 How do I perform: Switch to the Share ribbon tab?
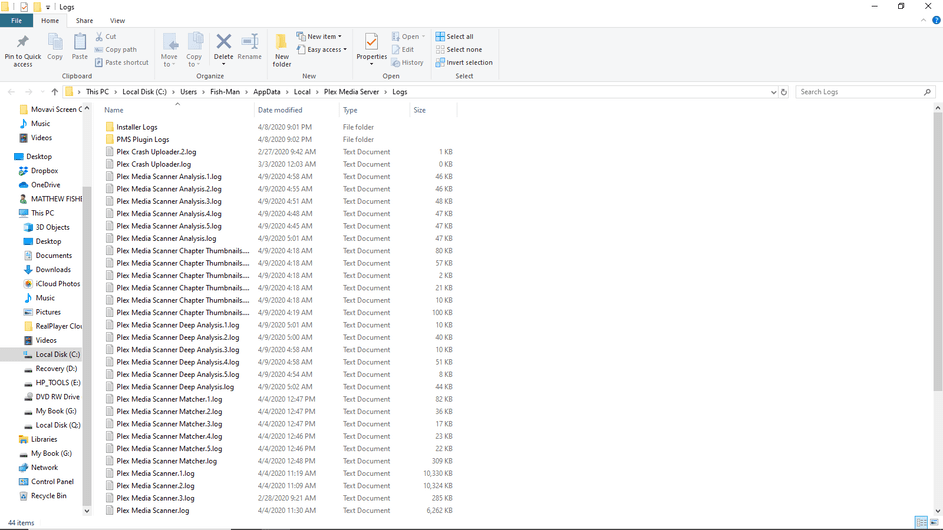click(x=84, y=20)
